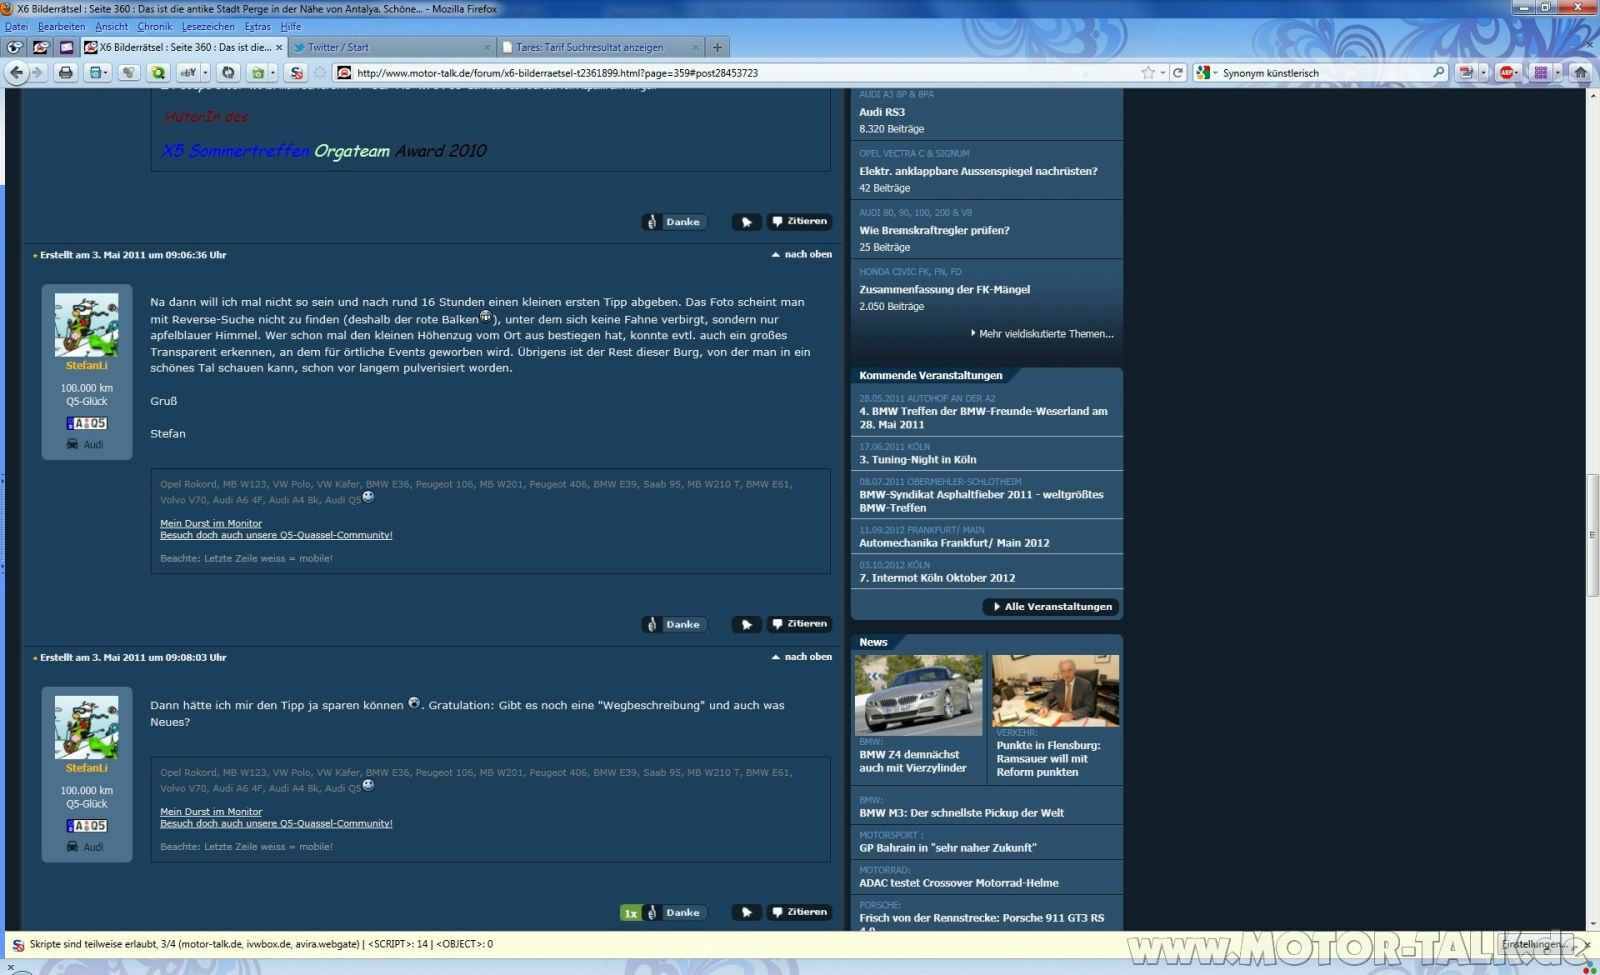1600x975 pixels.
Task: Open the dropdown arrow beside the bookmark star
Action: [1163, 73]
